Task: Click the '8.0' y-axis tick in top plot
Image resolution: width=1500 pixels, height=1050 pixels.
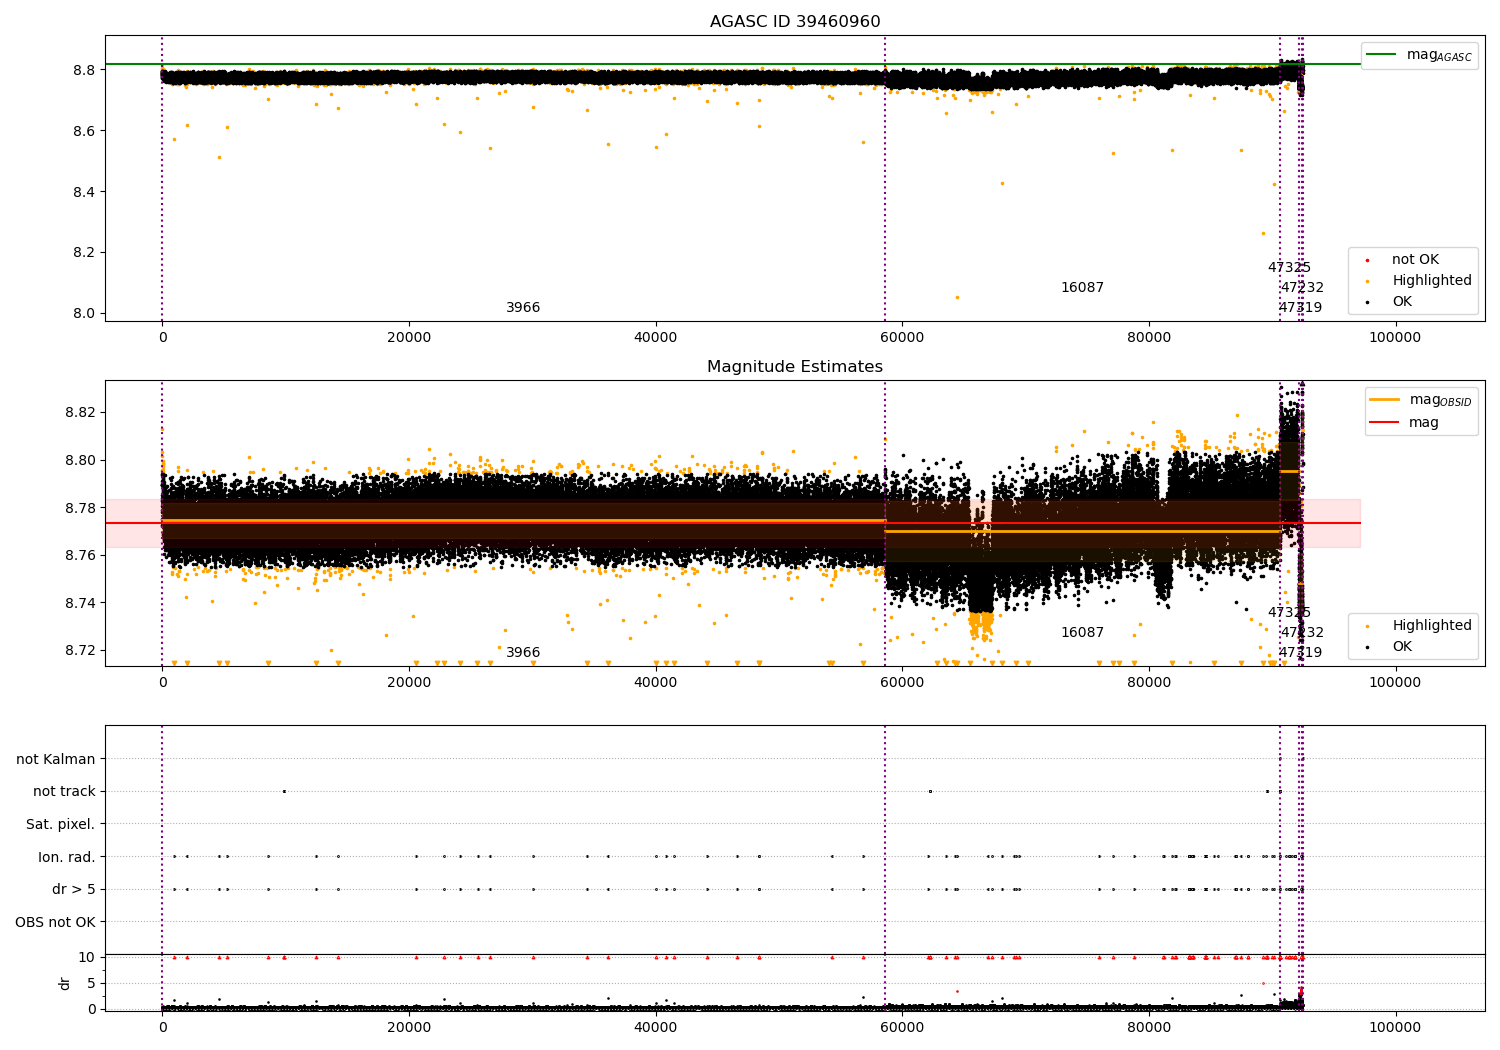Action: pos(84,313)
